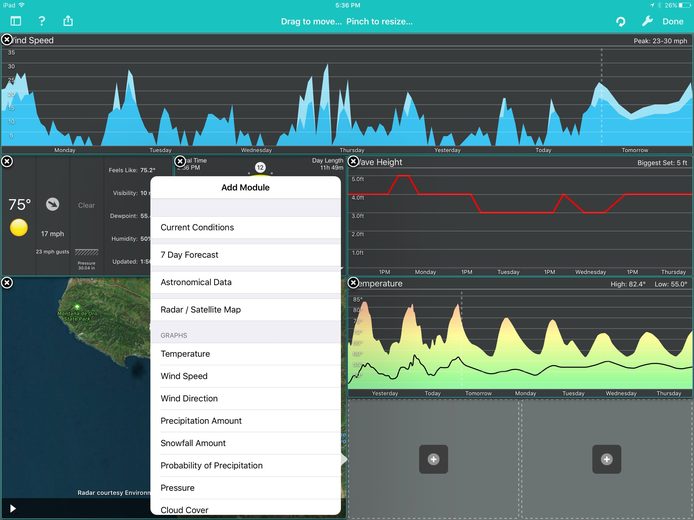Select Temperature graph in list
The height and width of the screenshot is (520, 694).
coord(246,354)
